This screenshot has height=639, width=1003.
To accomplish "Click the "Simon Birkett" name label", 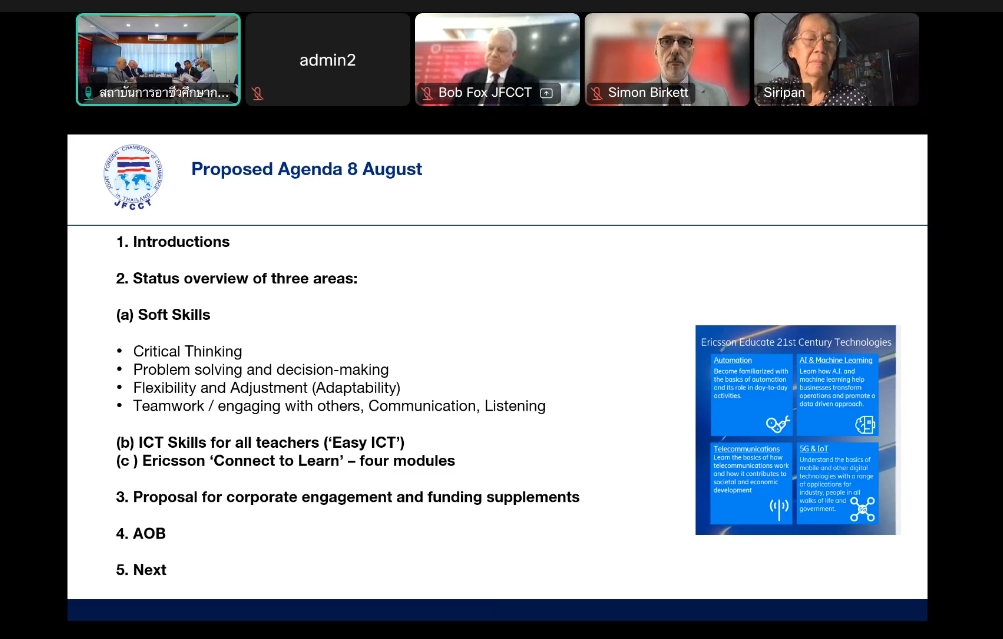I will tap(648, 93).
